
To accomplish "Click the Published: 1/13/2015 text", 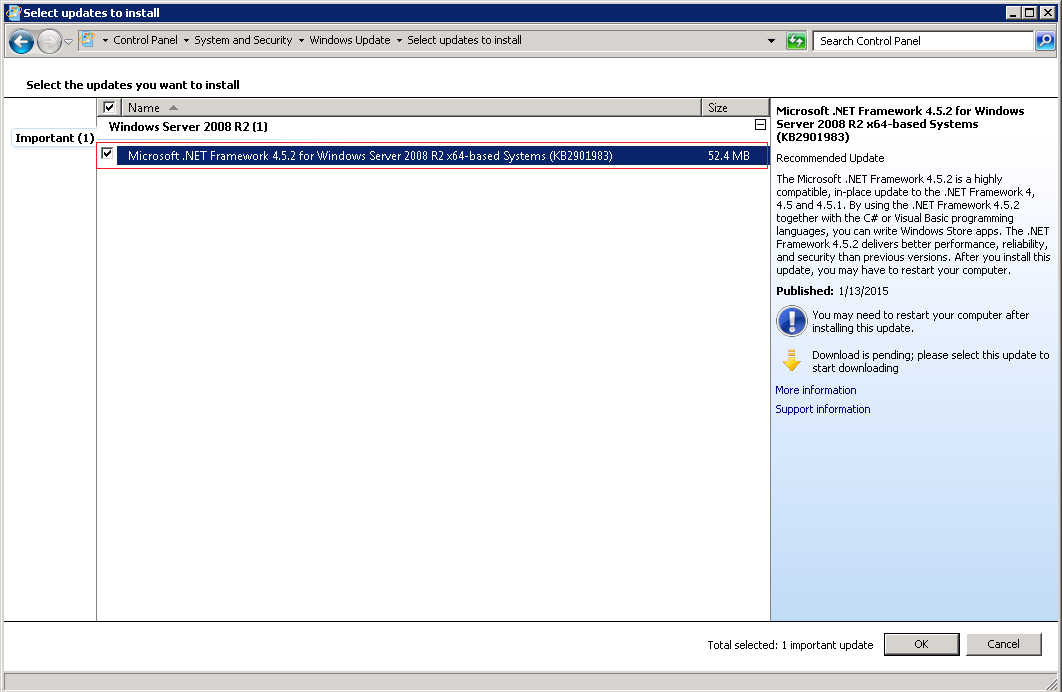I will click(x=832, y=291).
